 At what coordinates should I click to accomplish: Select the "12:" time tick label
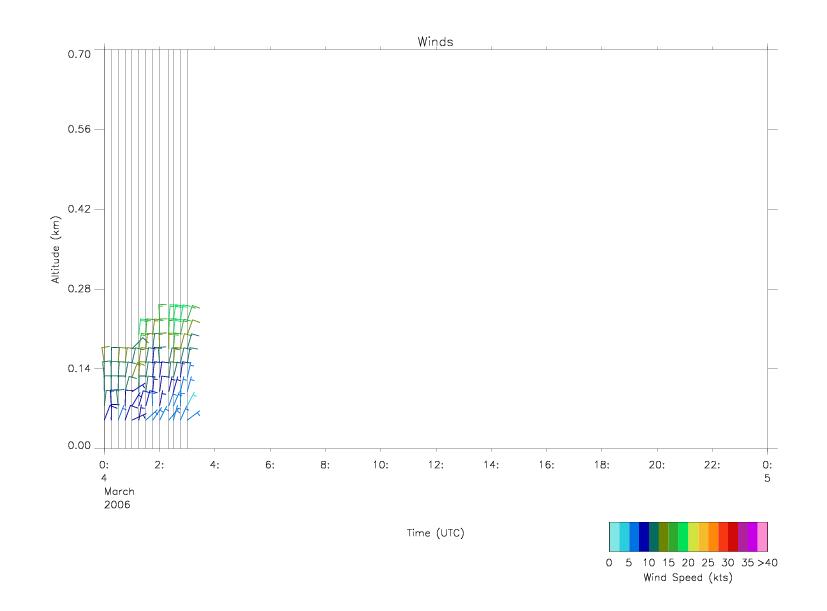tap(436, 465)
